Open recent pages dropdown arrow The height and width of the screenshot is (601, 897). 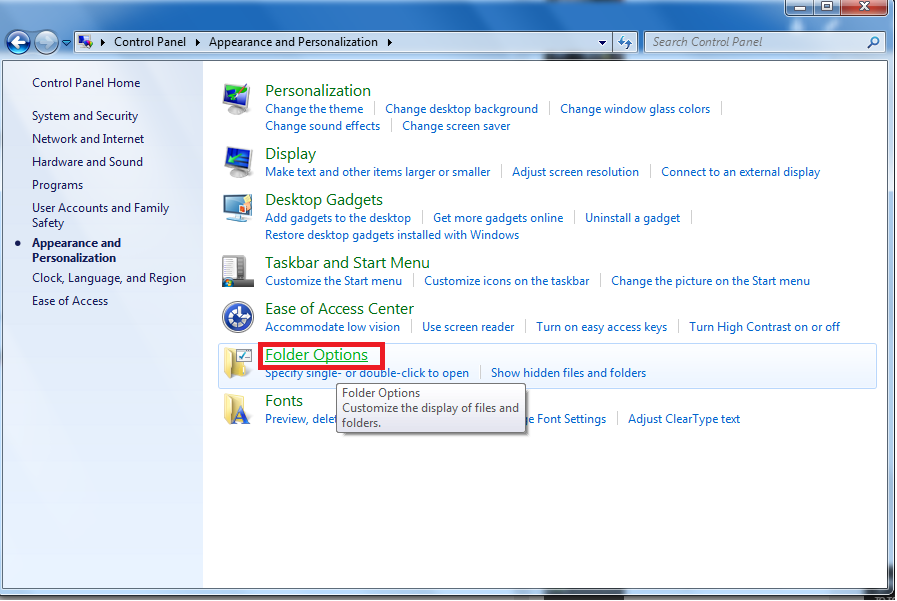(x=66, y=43)
